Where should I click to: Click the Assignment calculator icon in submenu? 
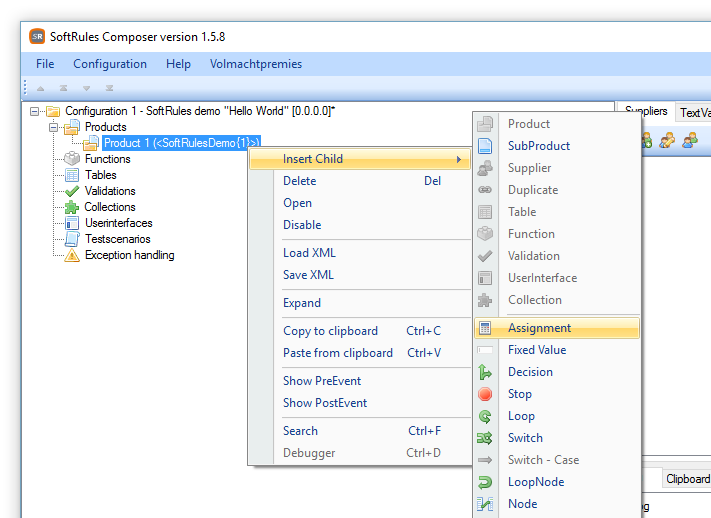pyautogui.click(x=485, y=328)
